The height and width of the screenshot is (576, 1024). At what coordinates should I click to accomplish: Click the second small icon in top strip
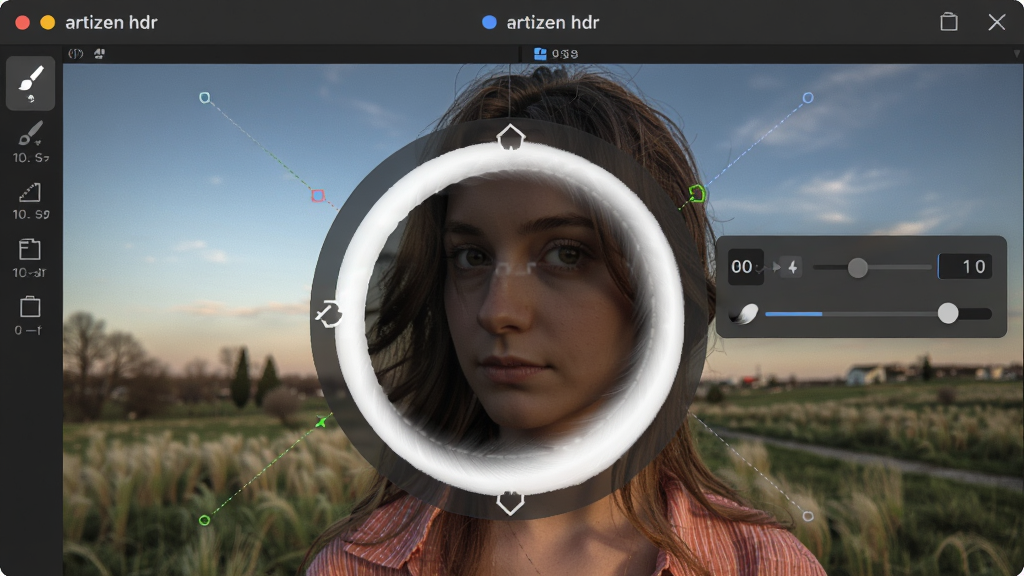click(x=99, y=54)
